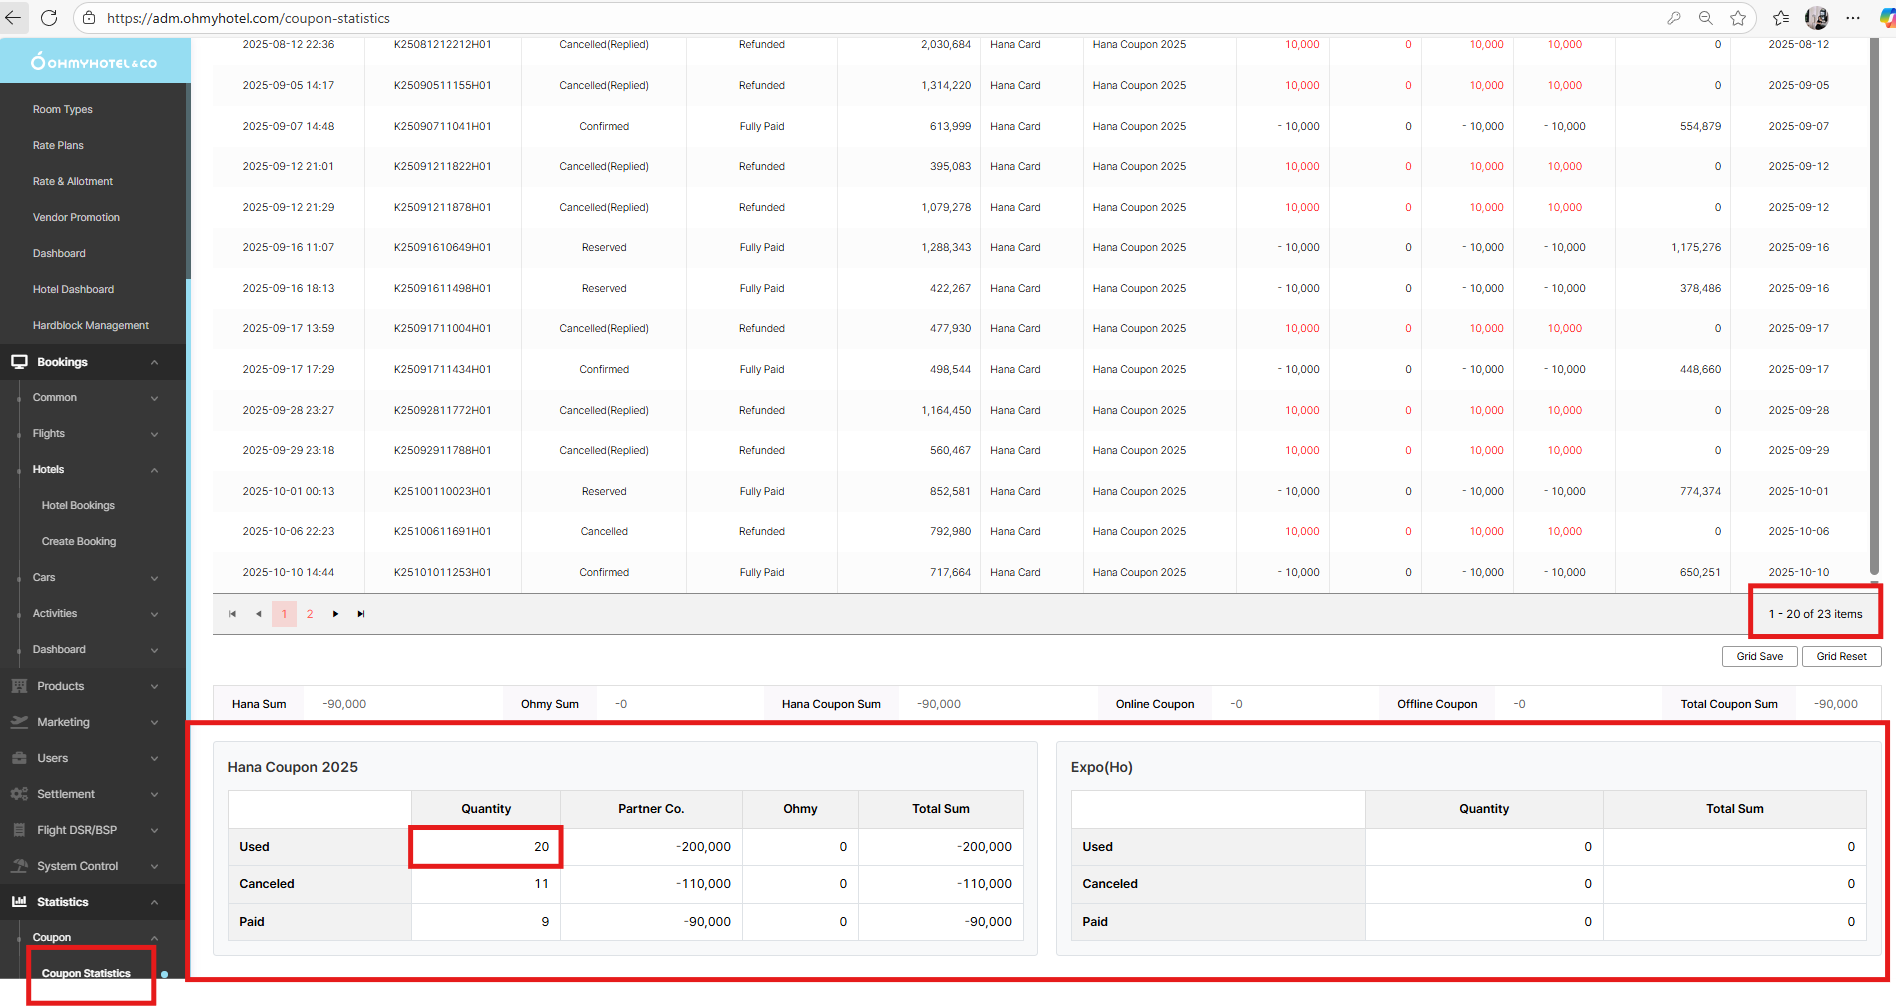Viewport: 1896px width, 1006px height.
Task: Expand the Marketing sidebar menu
Action: click(154, 722)
